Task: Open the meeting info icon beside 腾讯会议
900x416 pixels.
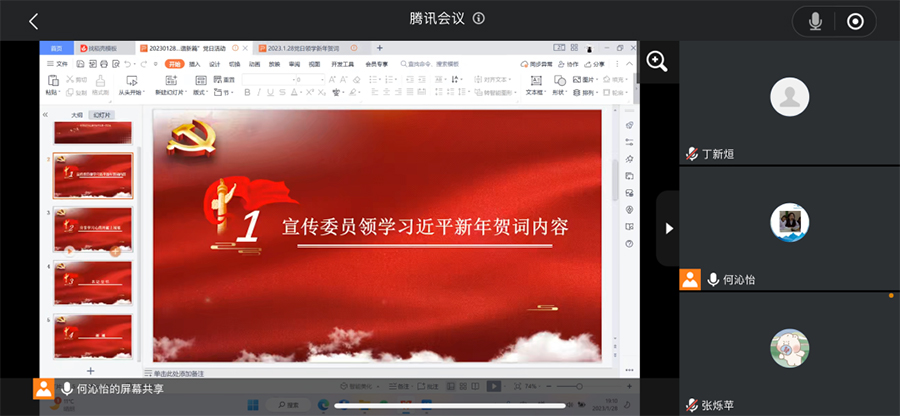Action: point(479,19)
